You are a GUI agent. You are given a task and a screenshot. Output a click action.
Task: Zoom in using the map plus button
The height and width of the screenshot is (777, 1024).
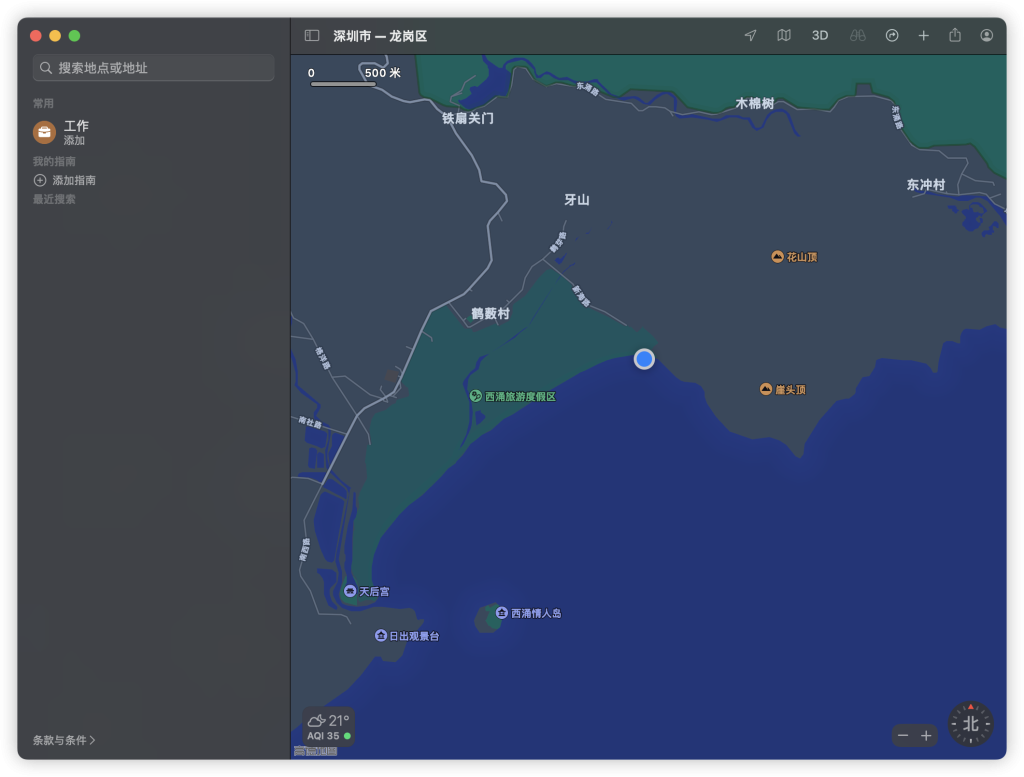tap(926, 736)
